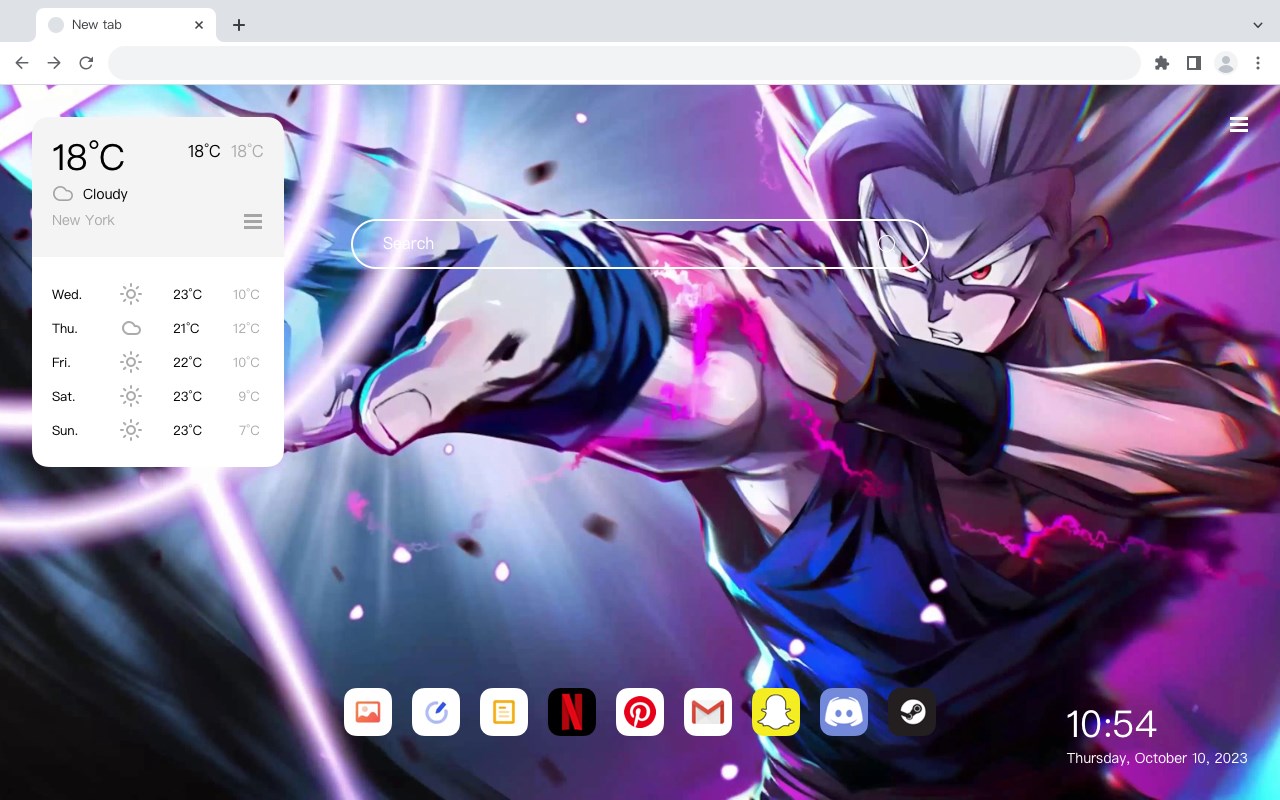Open the Gmail shortcut icon

[x=708, y=712]
